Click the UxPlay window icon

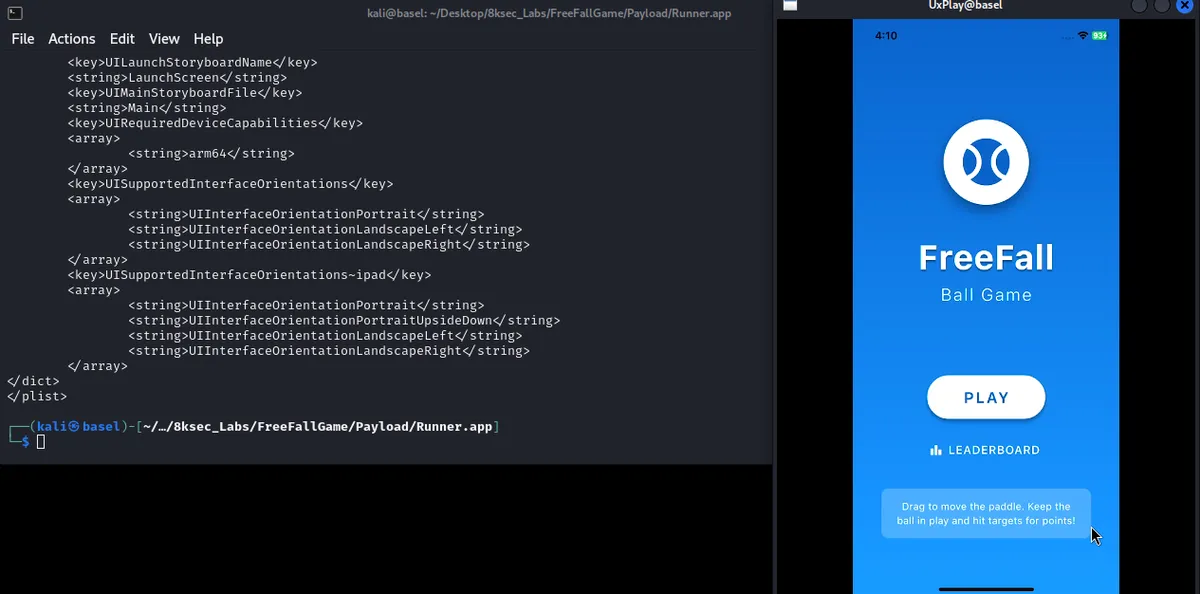tap(790, 5)
